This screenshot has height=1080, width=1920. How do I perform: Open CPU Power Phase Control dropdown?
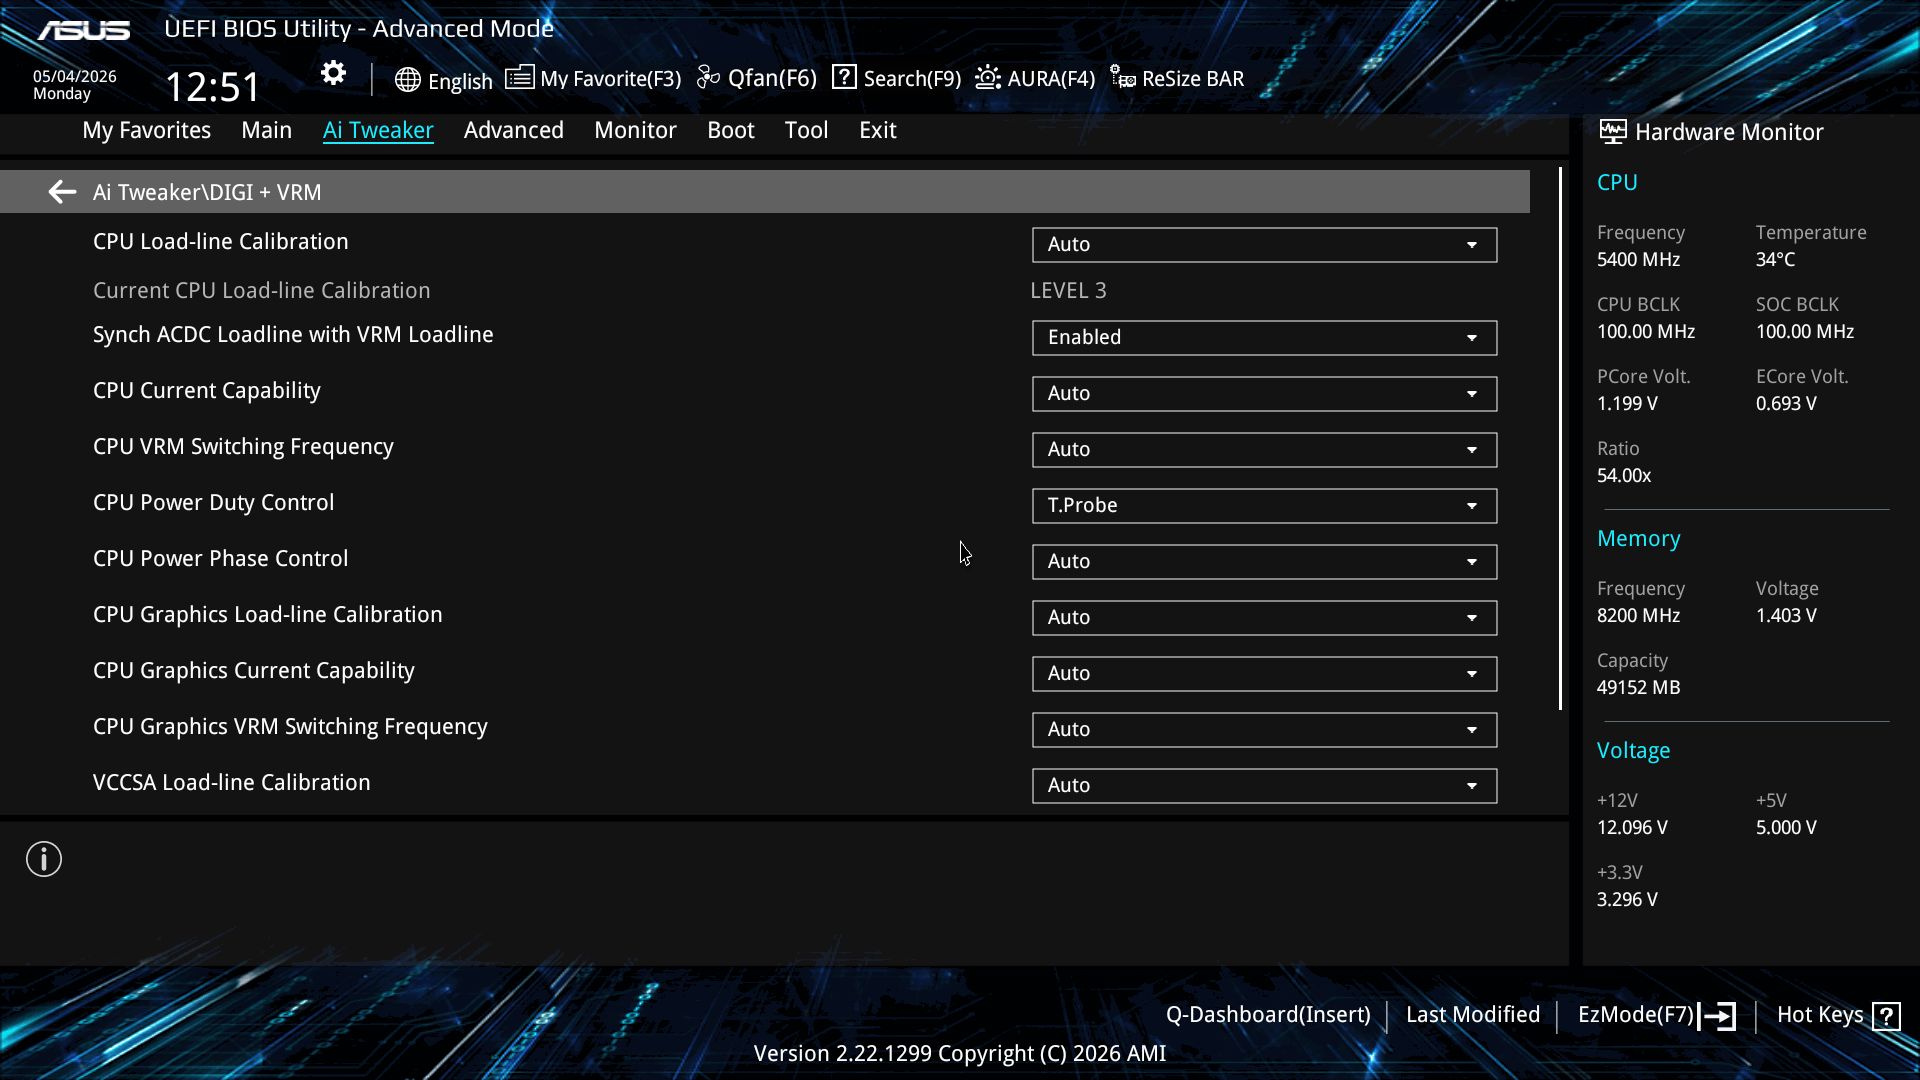pos(1264,562)
